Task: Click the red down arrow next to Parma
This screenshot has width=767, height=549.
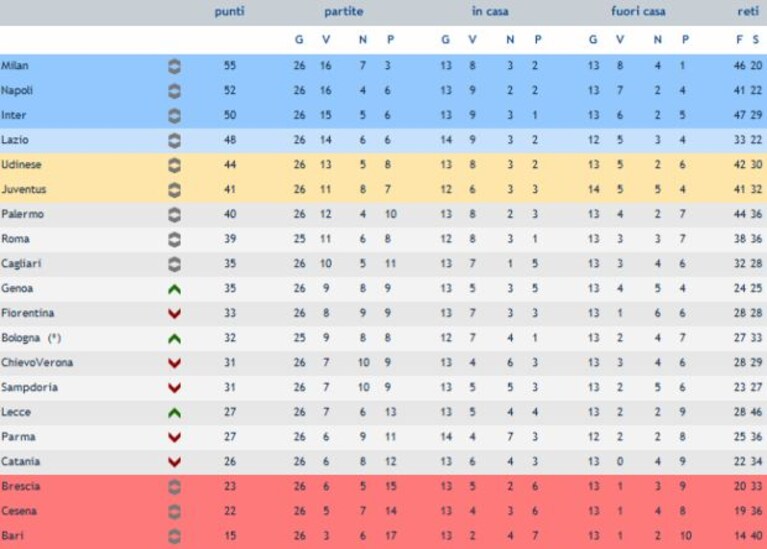Action: tap(175, 437)
